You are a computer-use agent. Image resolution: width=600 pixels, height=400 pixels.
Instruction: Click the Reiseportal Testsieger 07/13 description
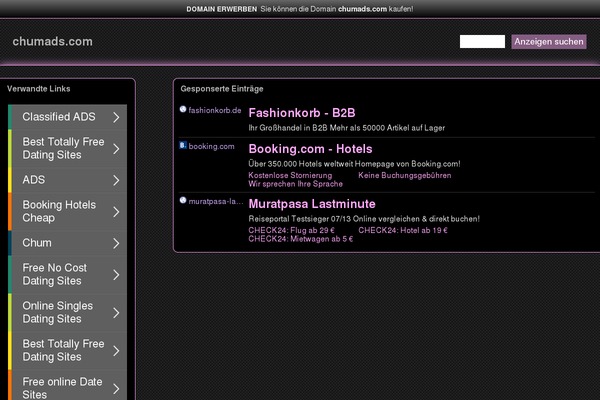(x=364, y=219)
